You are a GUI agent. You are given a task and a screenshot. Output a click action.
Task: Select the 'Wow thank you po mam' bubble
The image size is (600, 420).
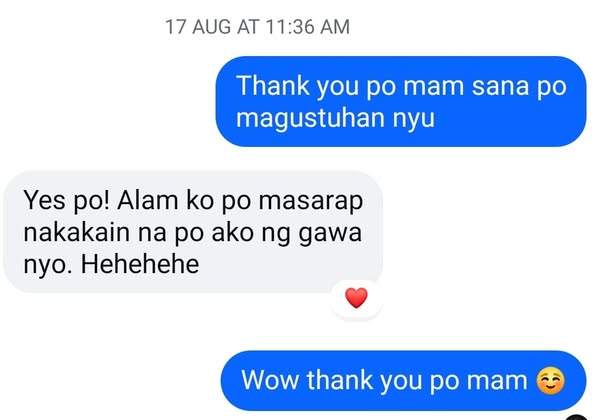click(x=403, y=381)
